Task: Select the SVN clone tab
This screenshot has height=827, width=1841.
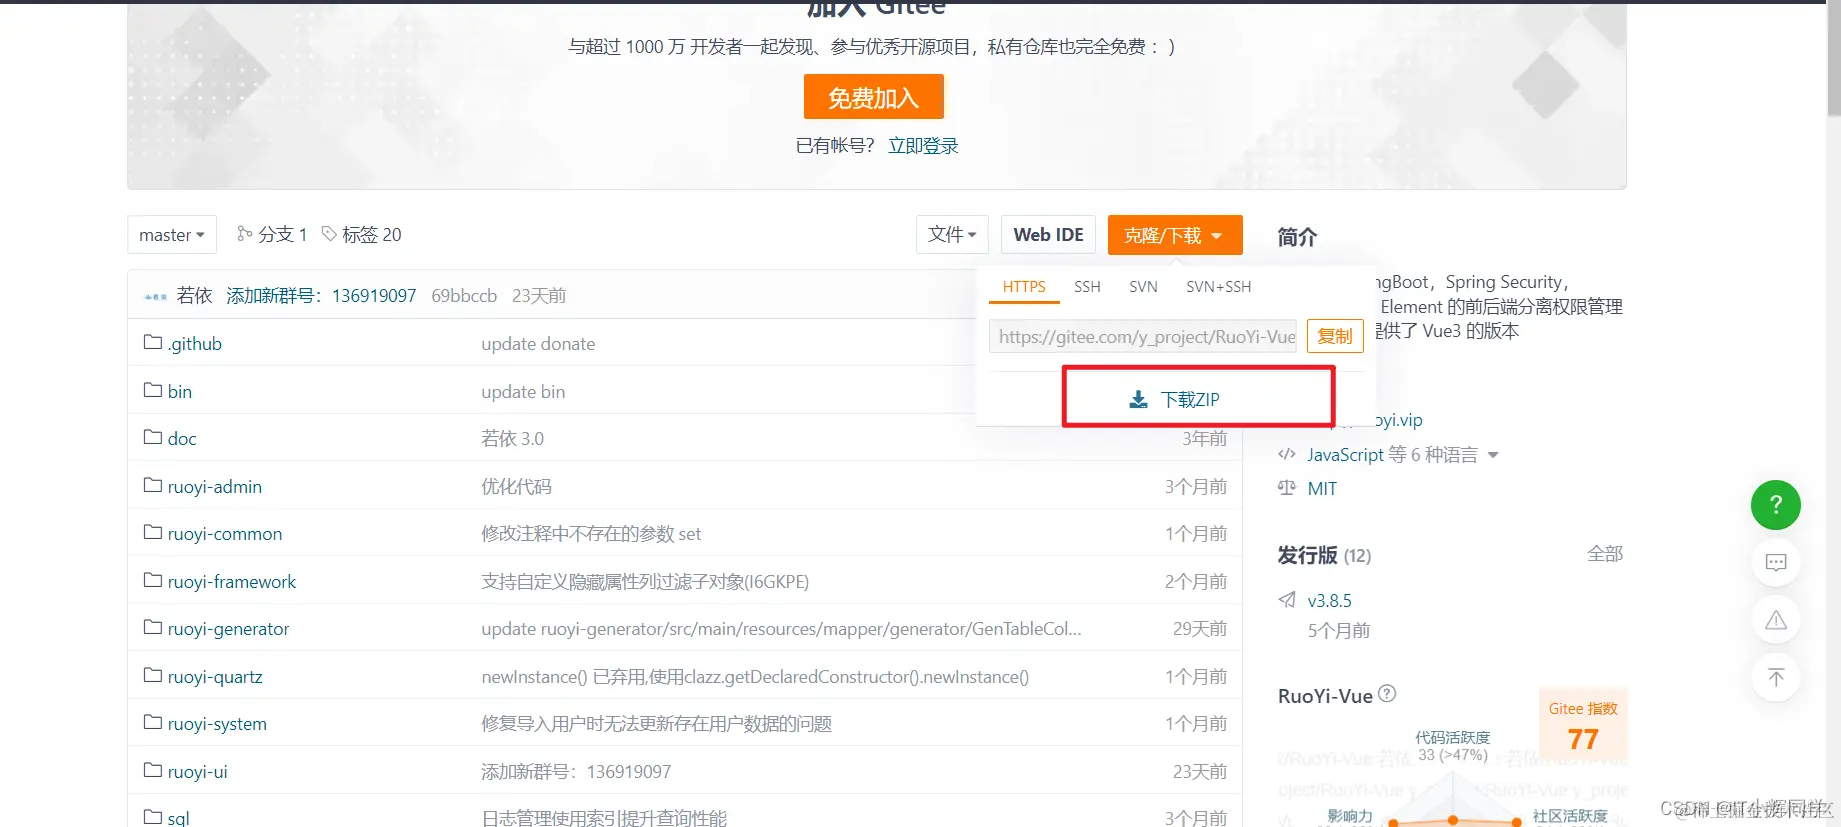Action: tap(1143, 287)
